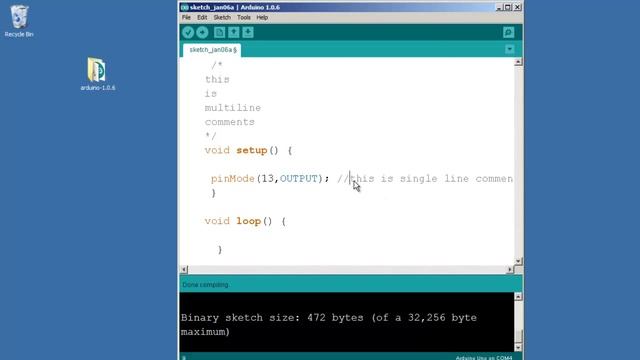Click on 'setup' function name
The height and width of the screenshot is (360, 640).
252,151
